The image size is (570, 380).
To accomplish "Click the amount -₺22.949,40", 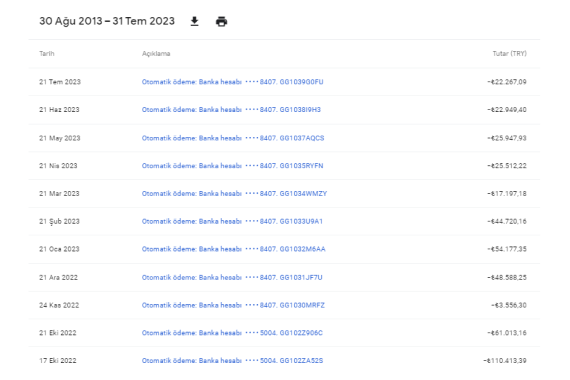I will pyautogui.click(x=507, y=109).
